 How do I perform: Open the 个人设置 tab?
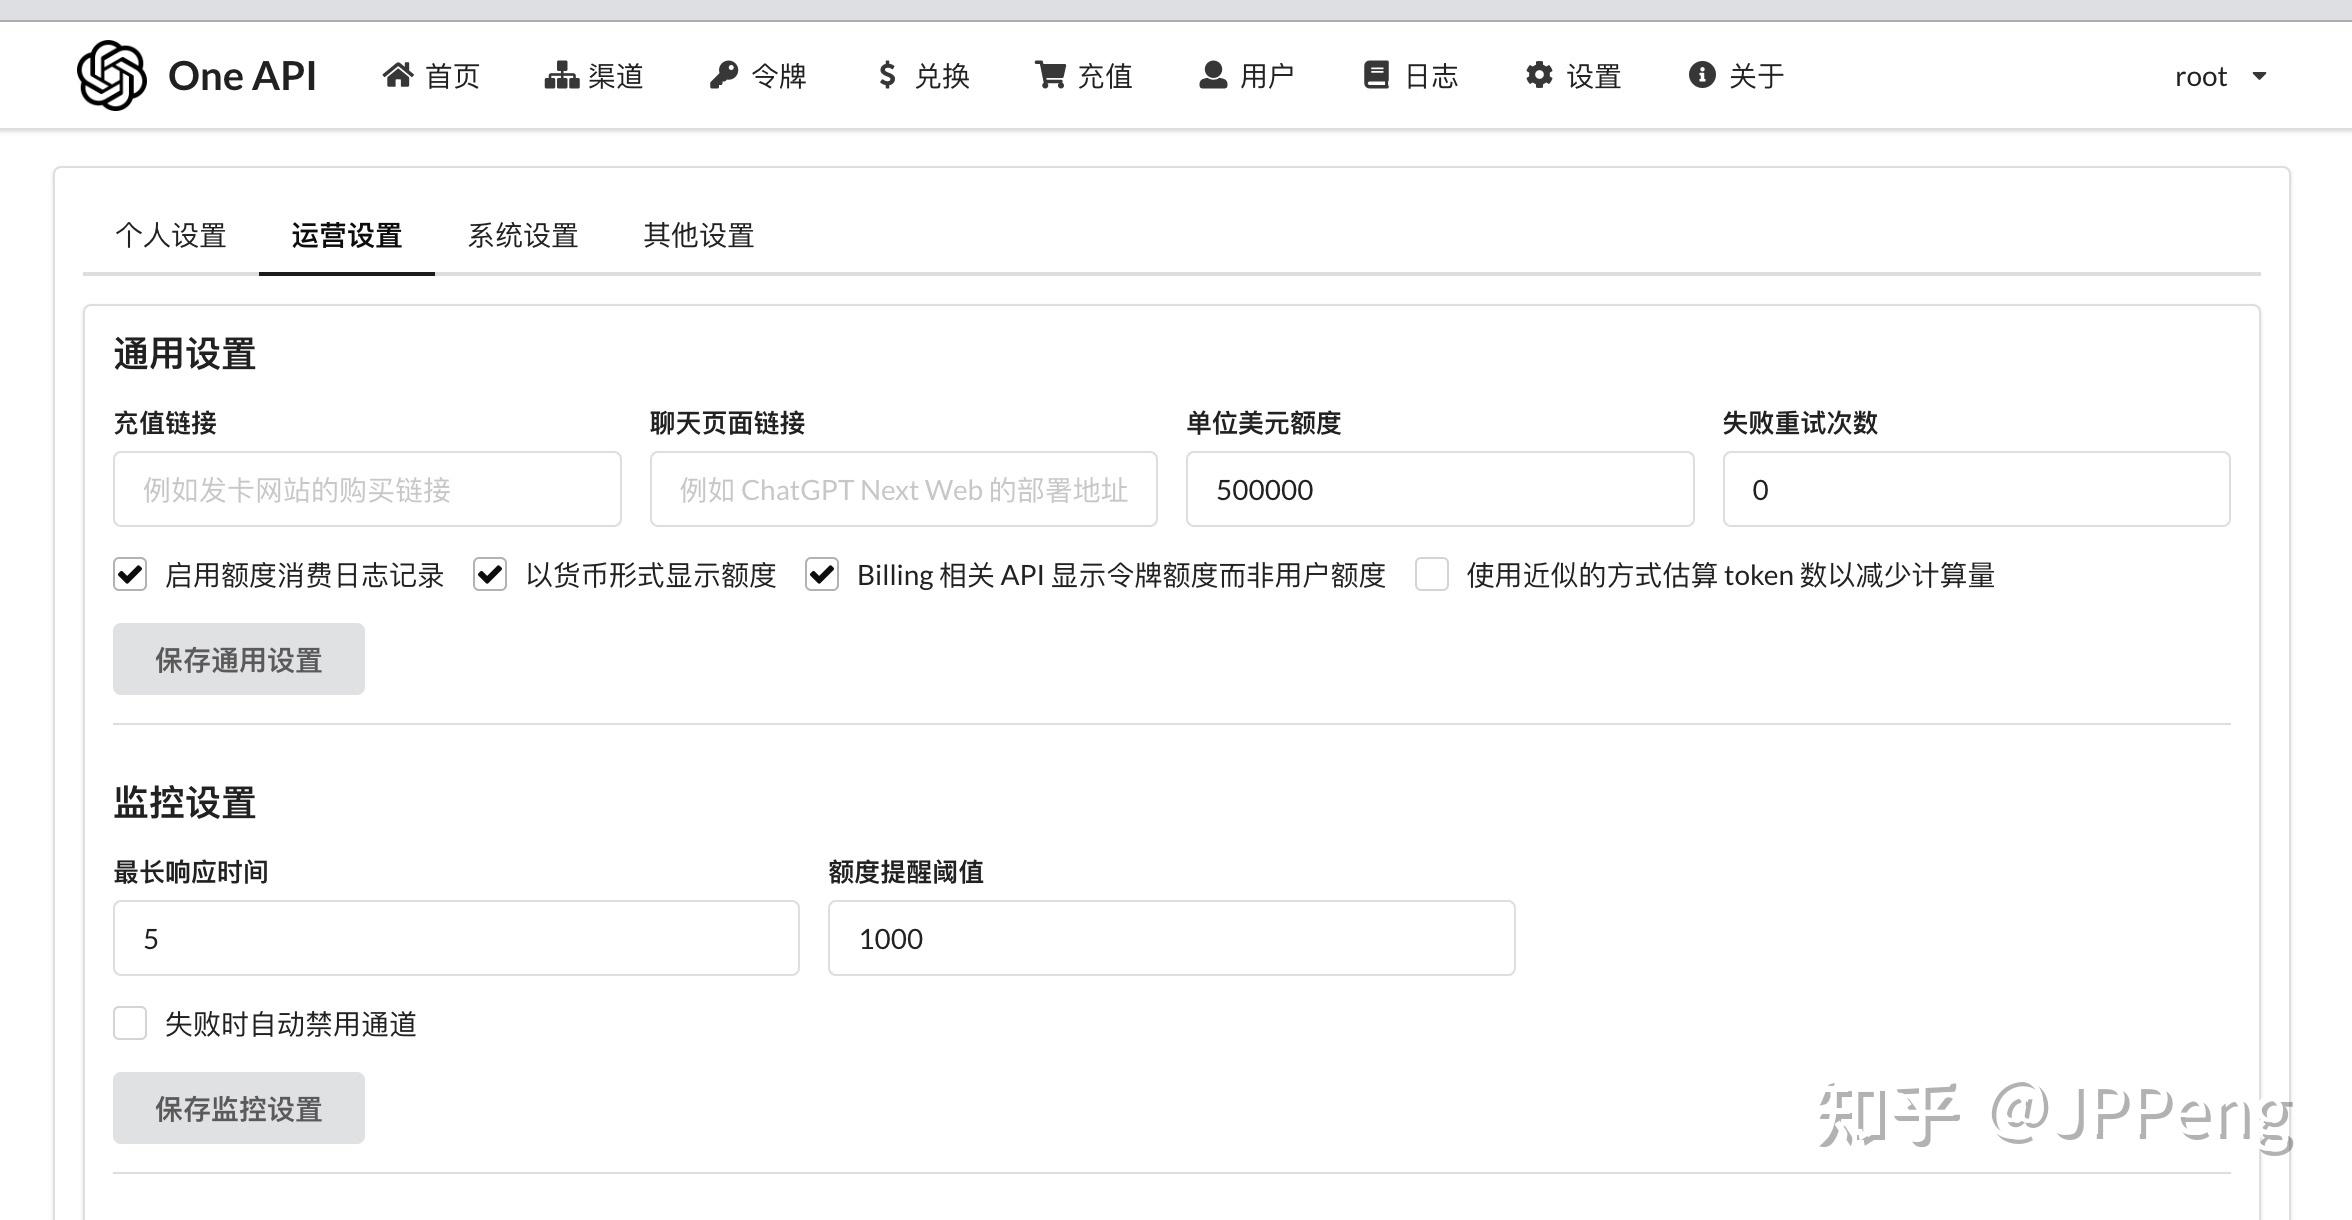[x=171, y=236]
